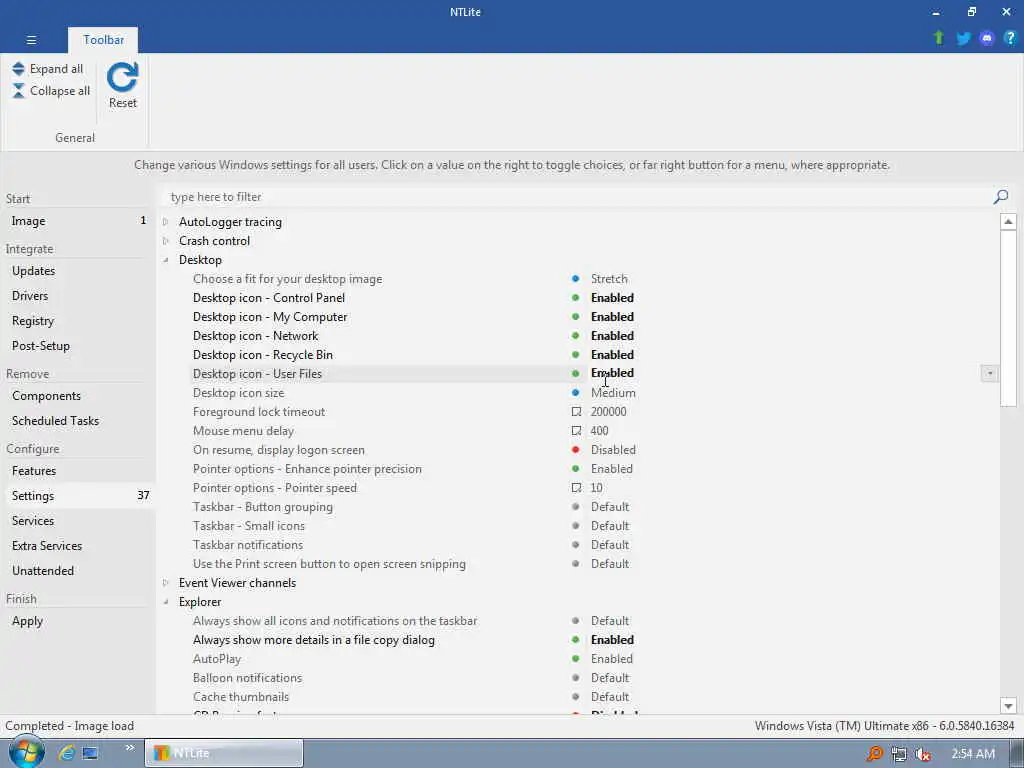The width and height of the screenshot is (1024, 768).
Task: Click the system clock 2:54 AM
Action: [973, 754]
